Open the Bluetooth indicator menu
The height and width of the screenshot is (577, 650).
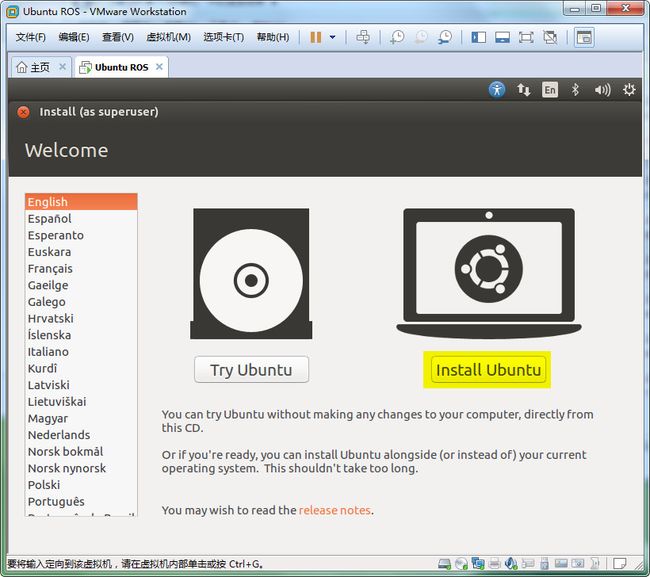click(575, 90)
